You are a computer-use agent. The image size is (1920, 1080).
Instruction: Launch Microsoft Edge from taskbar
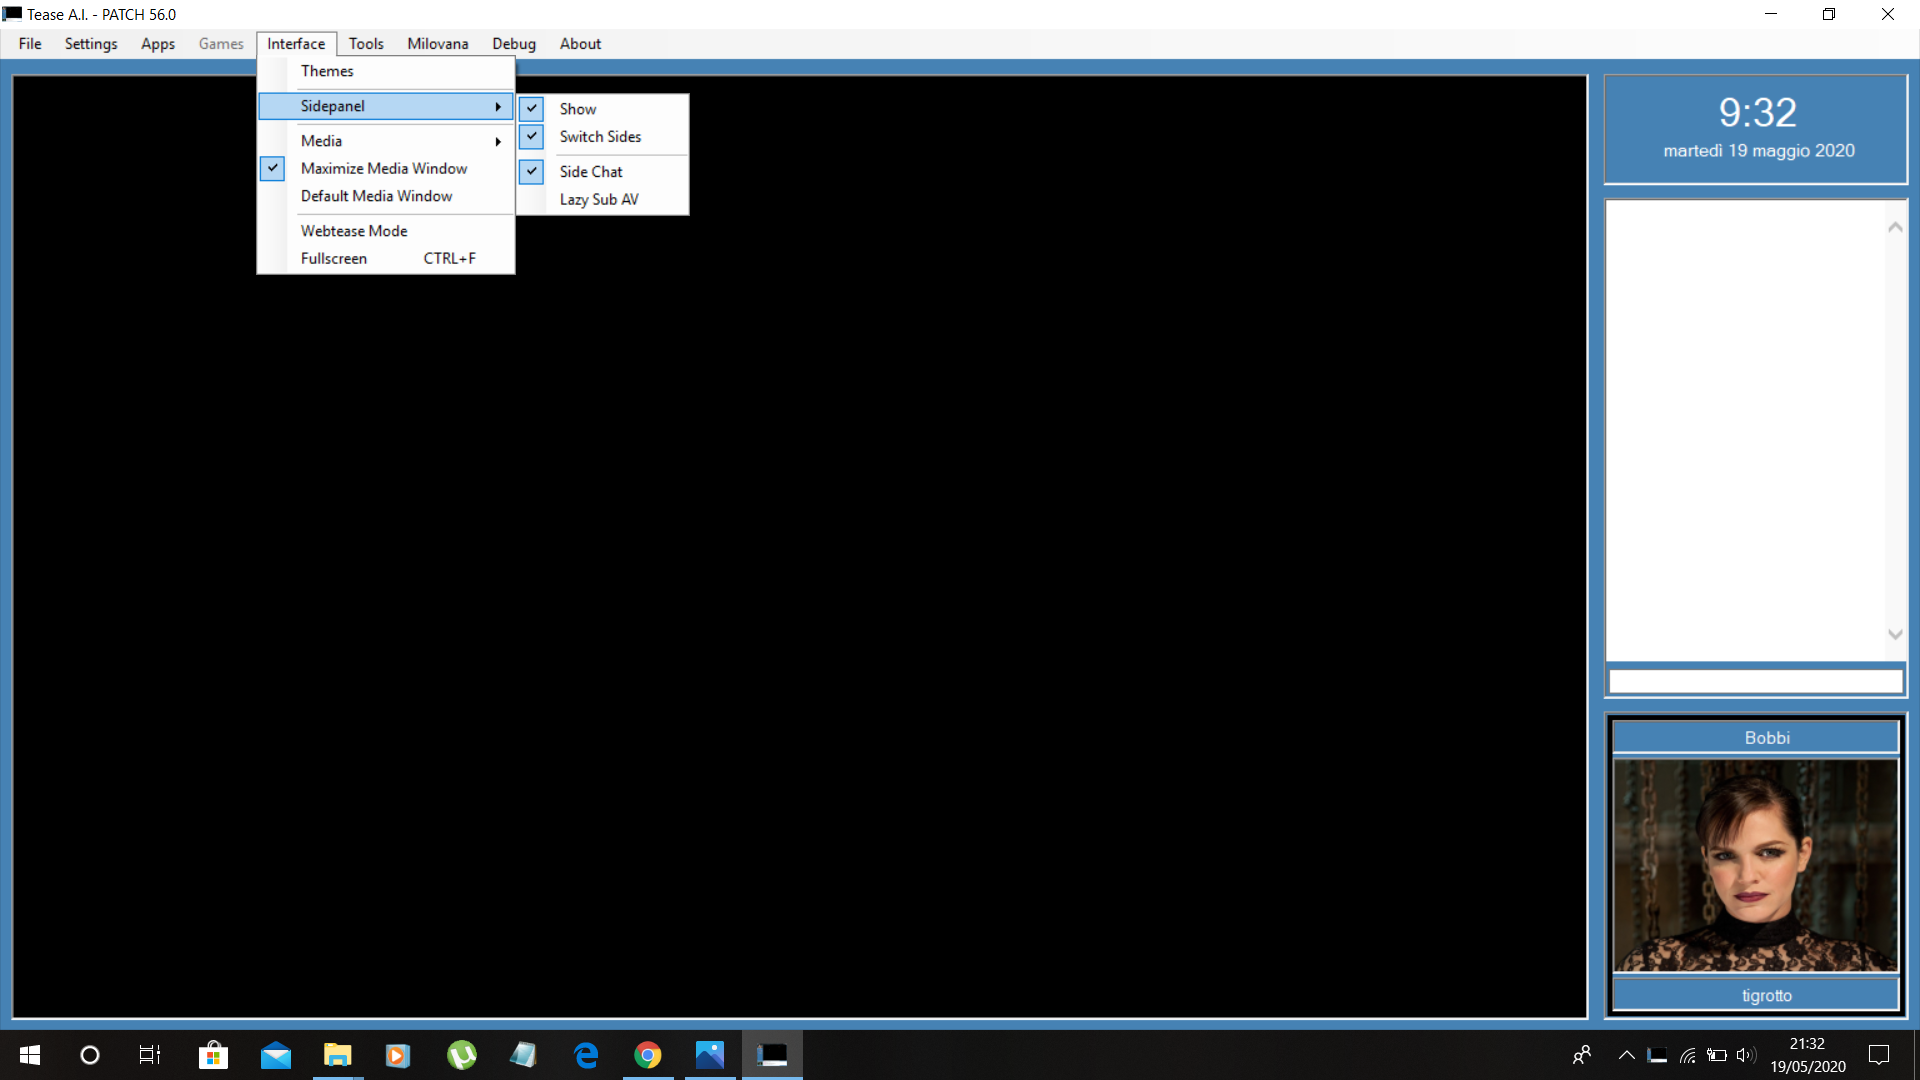586,1055
